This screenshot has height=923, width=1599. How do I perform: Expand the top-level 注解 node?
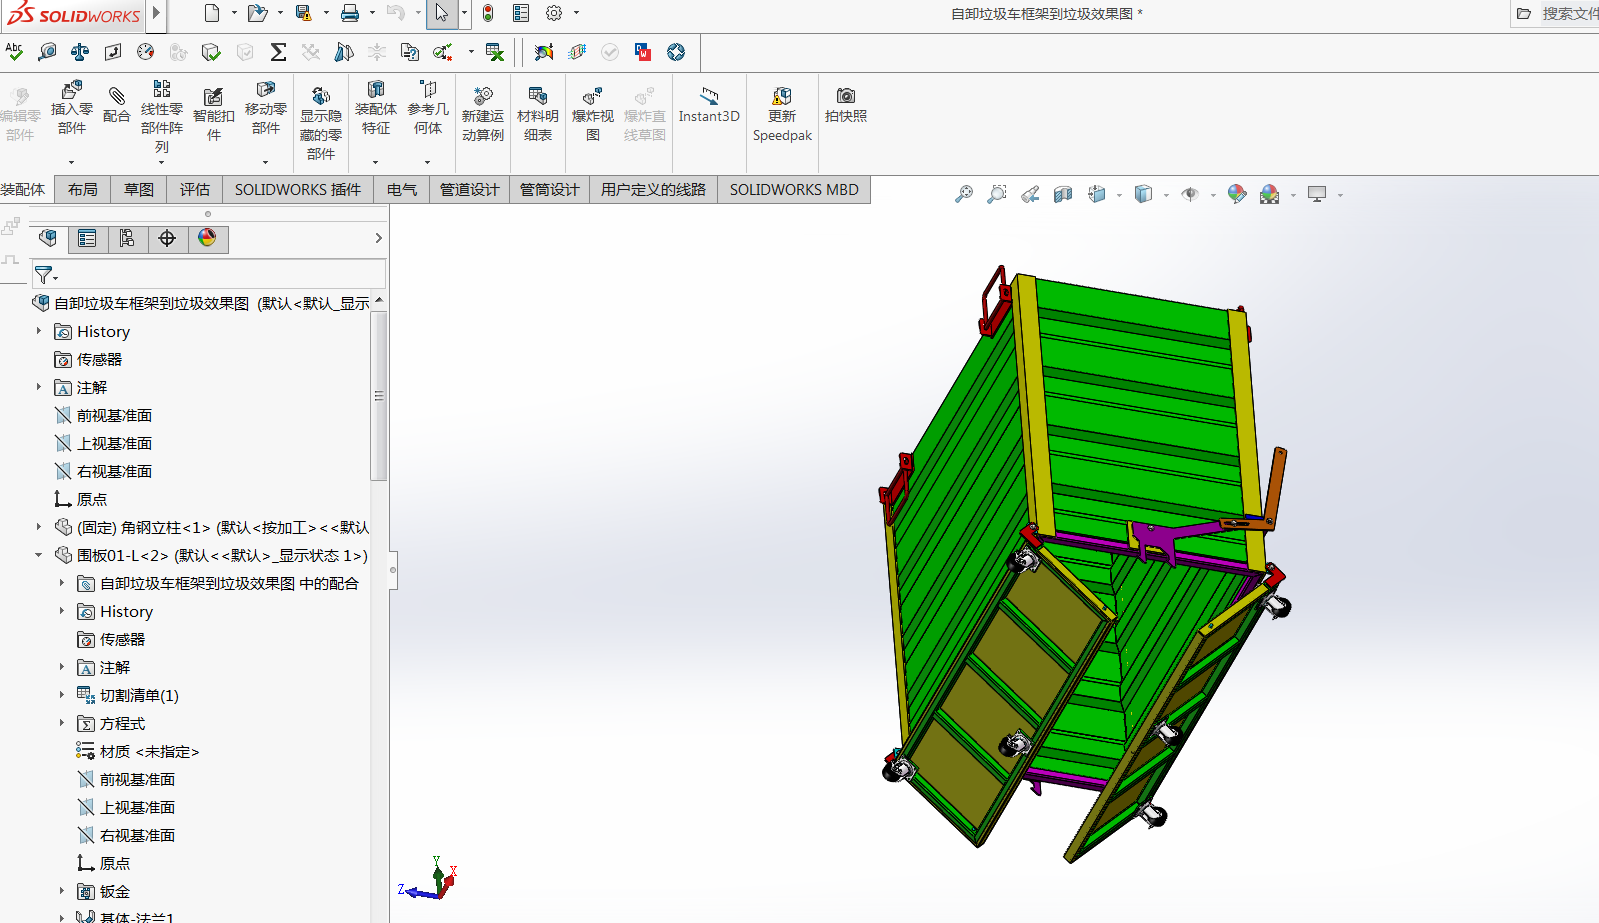(x=39, y=387)
